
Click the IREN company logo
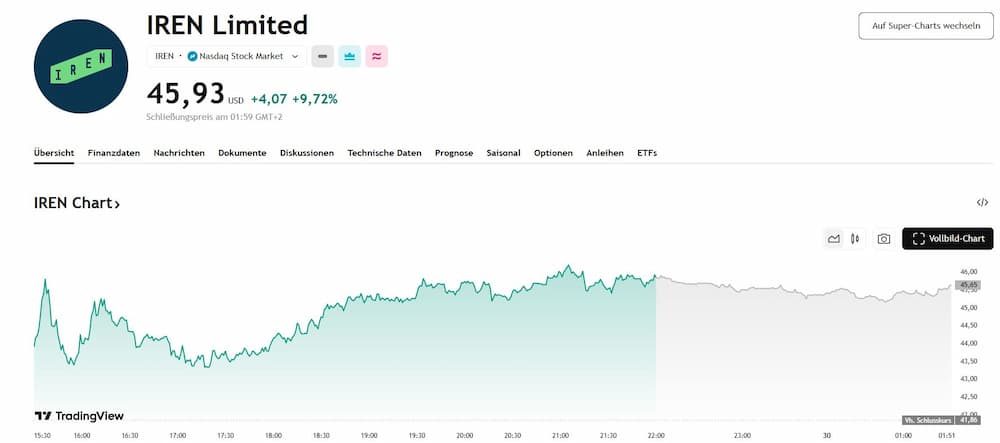click(x=81, y=66)
